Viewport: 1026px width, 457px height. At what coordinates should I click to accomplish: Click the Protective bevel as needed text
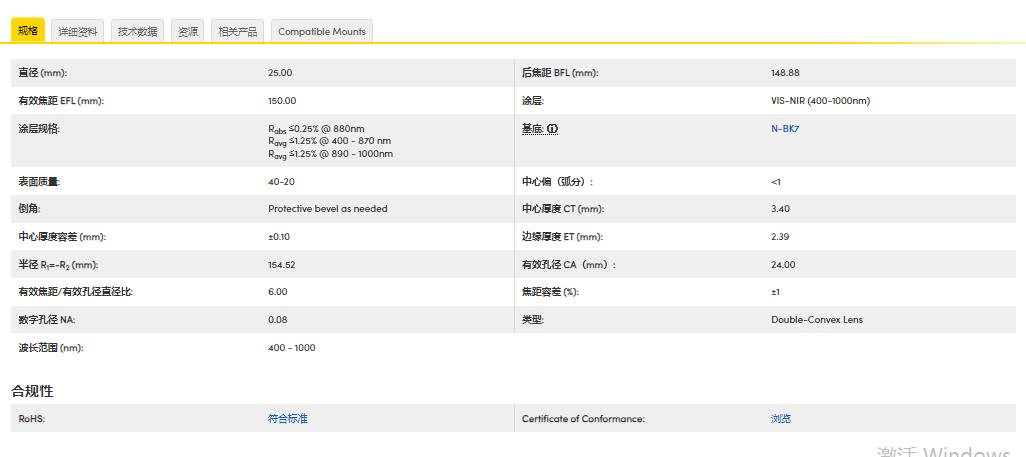(x=327, y=209)
